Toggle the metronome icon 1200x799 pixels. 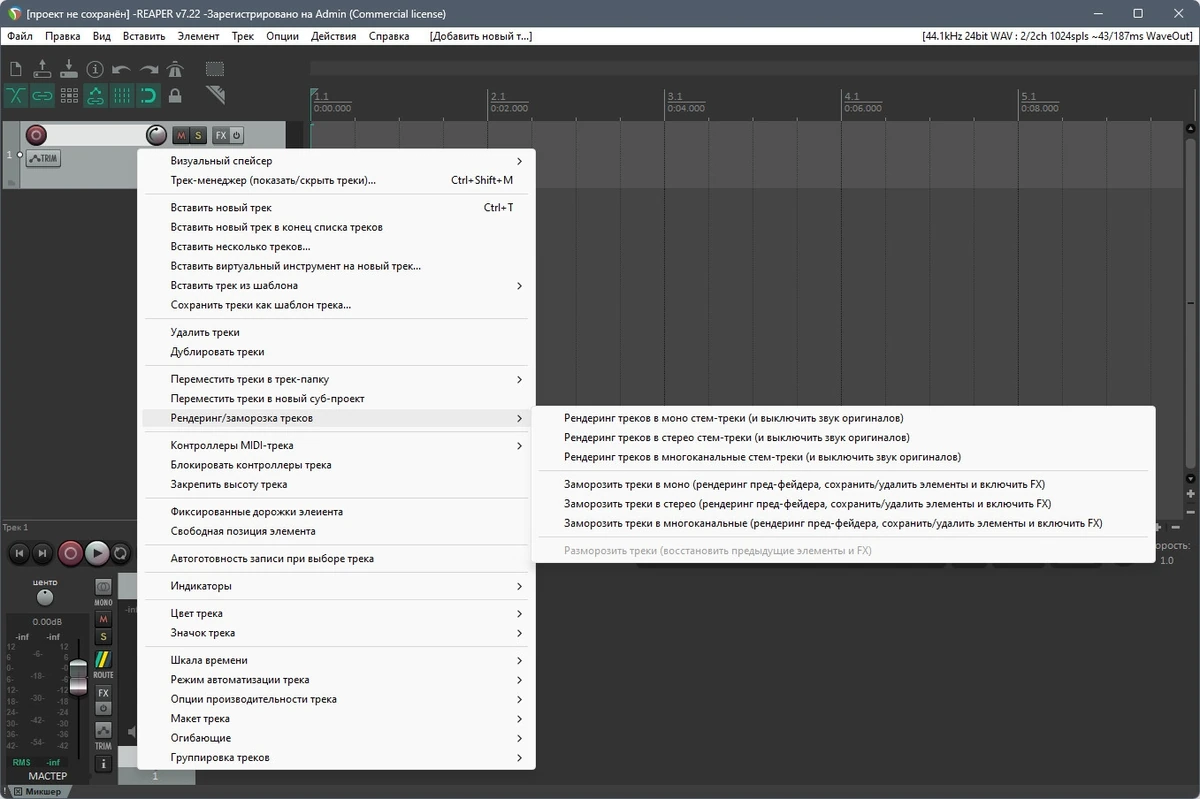175,69
